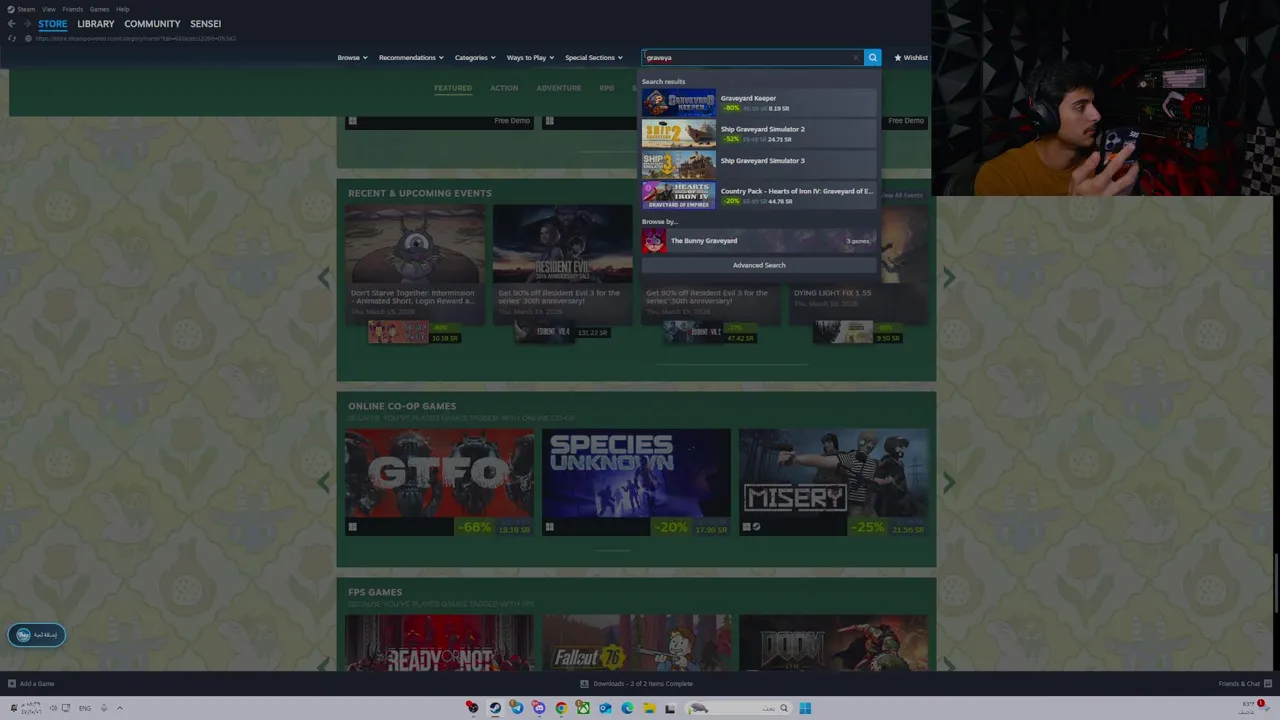Open Hearts of Iron IV Country Pack result
Viewport: 1280px width, 720px height.
(x=759, y=196)
